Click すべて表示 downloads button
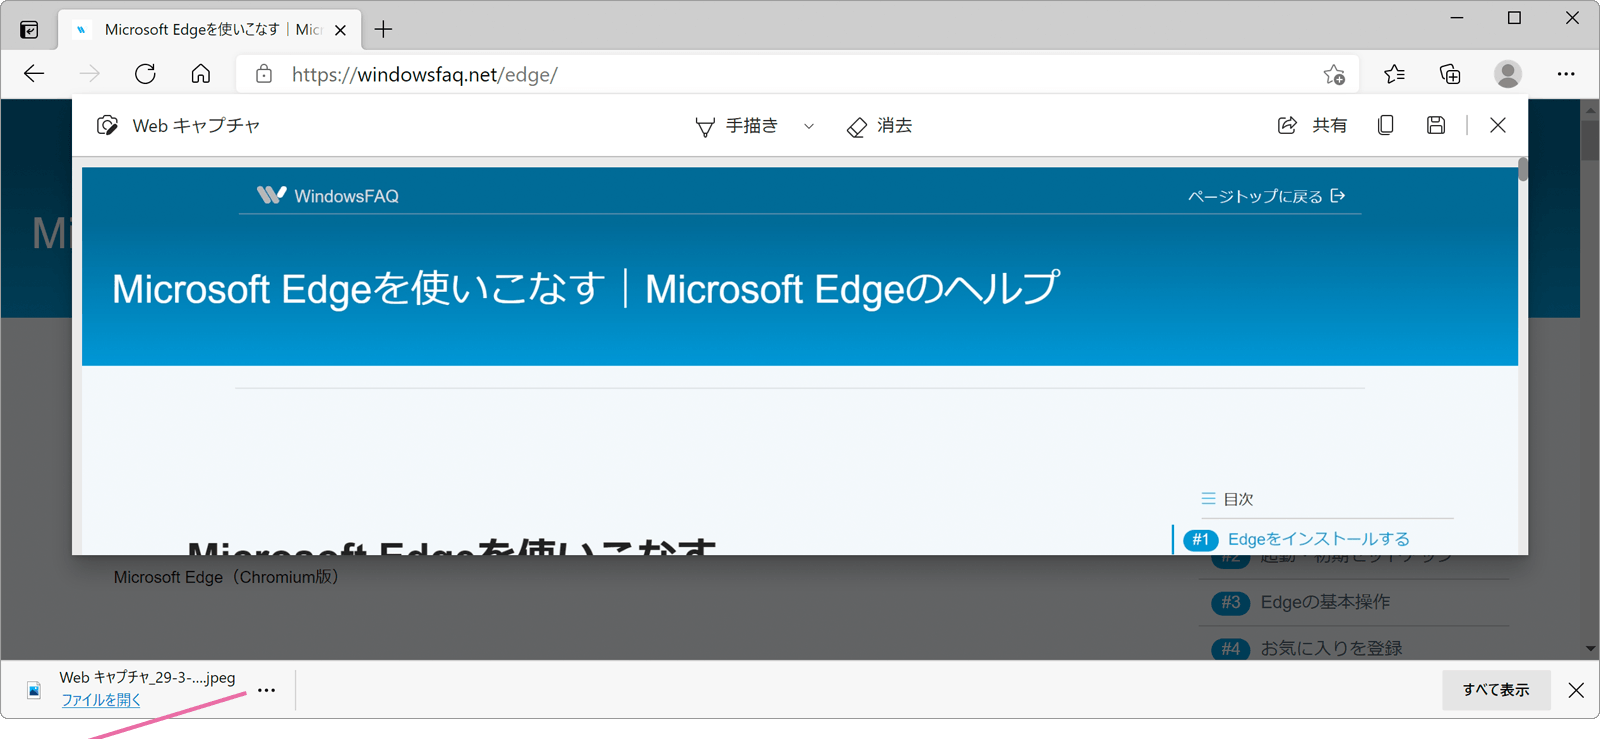Viewport: 1600px width, 739px height. [1496, 690]
